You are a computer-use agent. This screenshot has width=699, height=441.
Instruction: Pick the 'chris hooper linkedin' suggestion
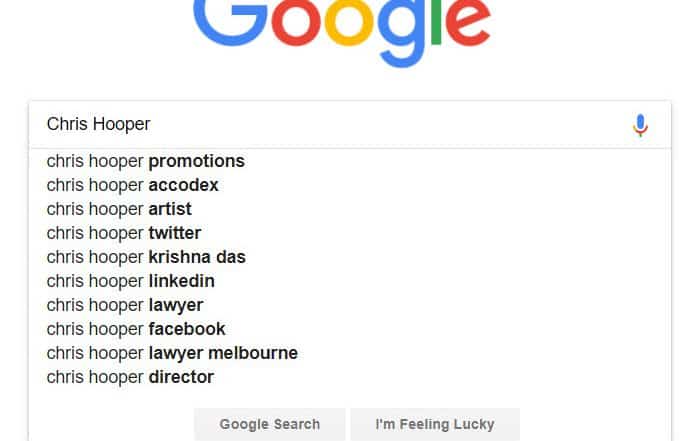(131, 281)
